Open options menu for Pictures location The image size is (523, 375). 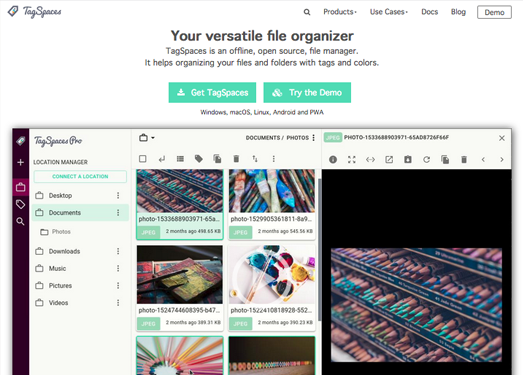pyautogui.click(x=118, y=286)
